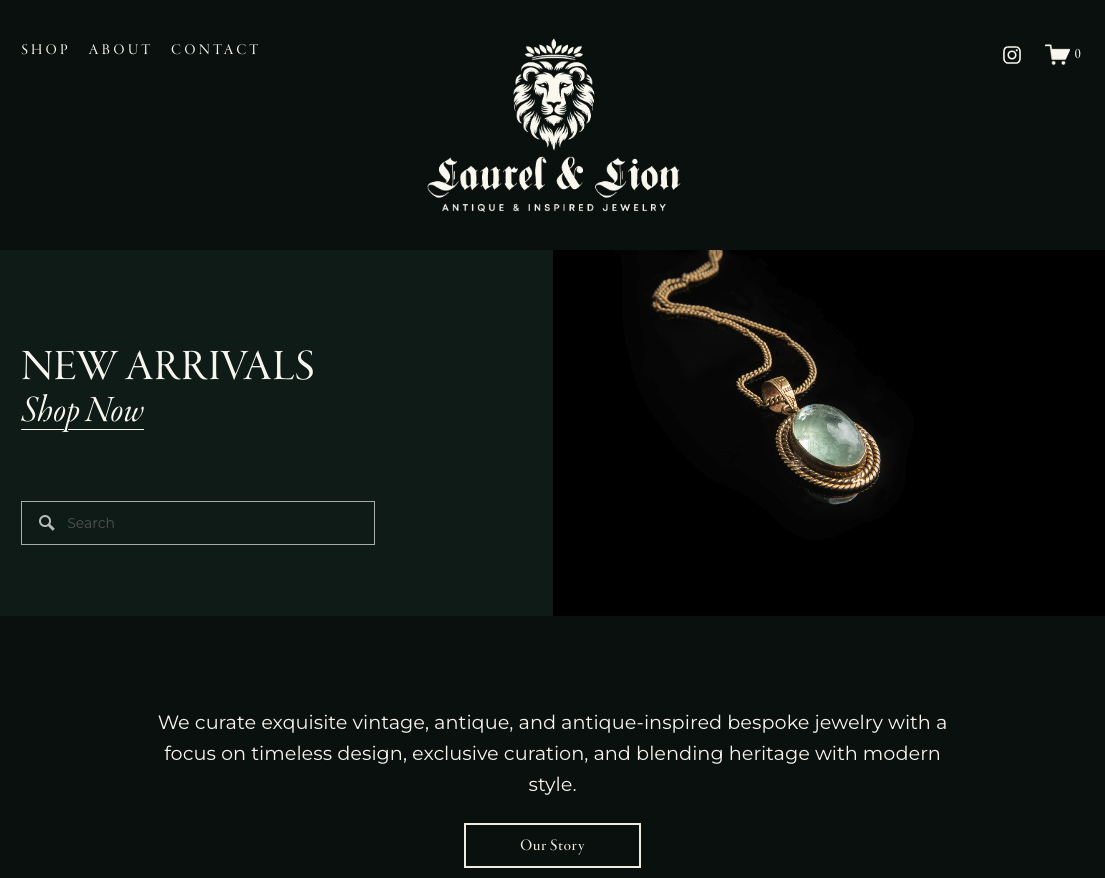Follow the Shop Now link

click(82, 411)
